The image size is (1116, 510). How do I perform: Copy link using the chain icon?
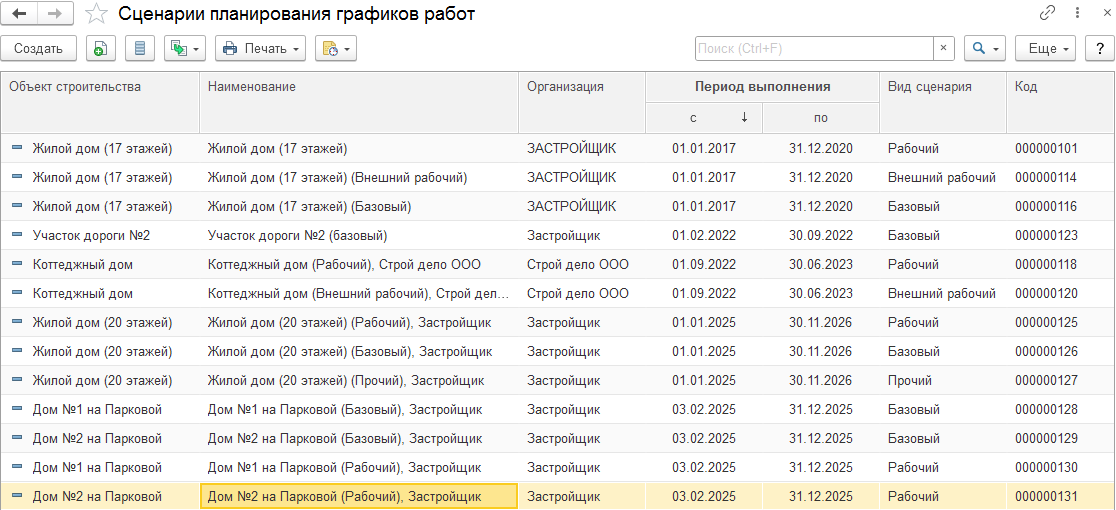tap(1048, 14)
